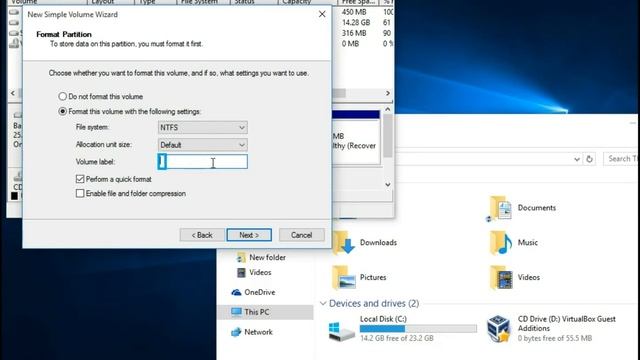Click the This PC monitor icon
Image resolution: width=640 pixels, height=360 pixels.
[x=236, y=312]
